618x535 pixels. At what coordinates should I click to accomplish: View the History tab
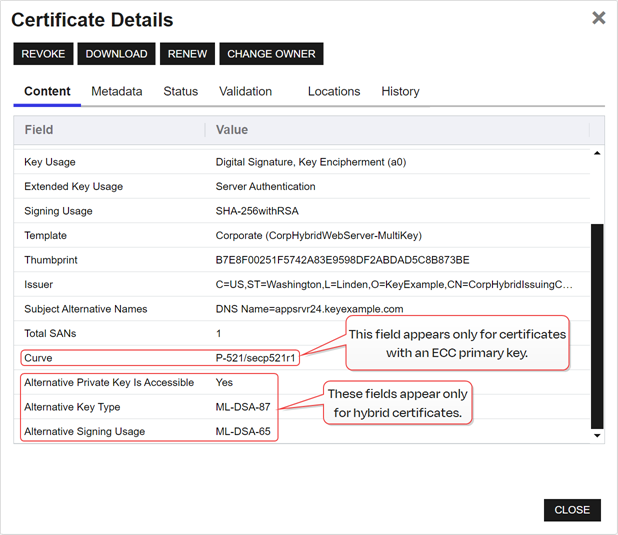(x=400, y=91)
